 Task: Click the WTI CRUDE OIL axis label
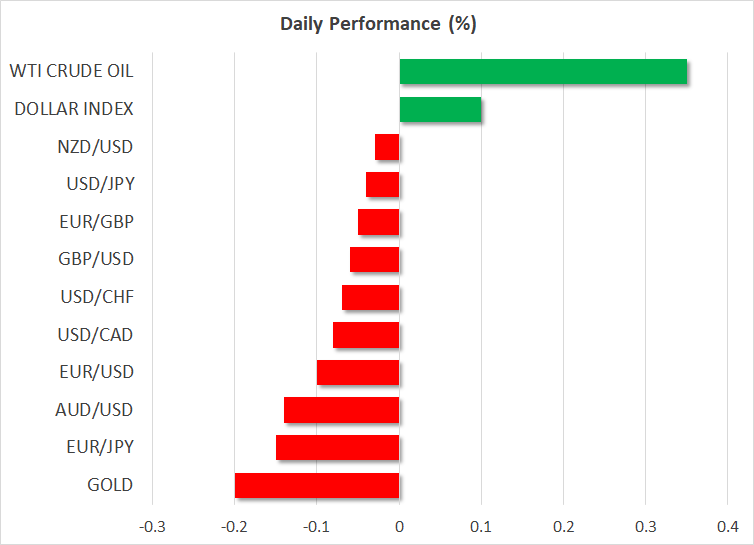[72, 72]
